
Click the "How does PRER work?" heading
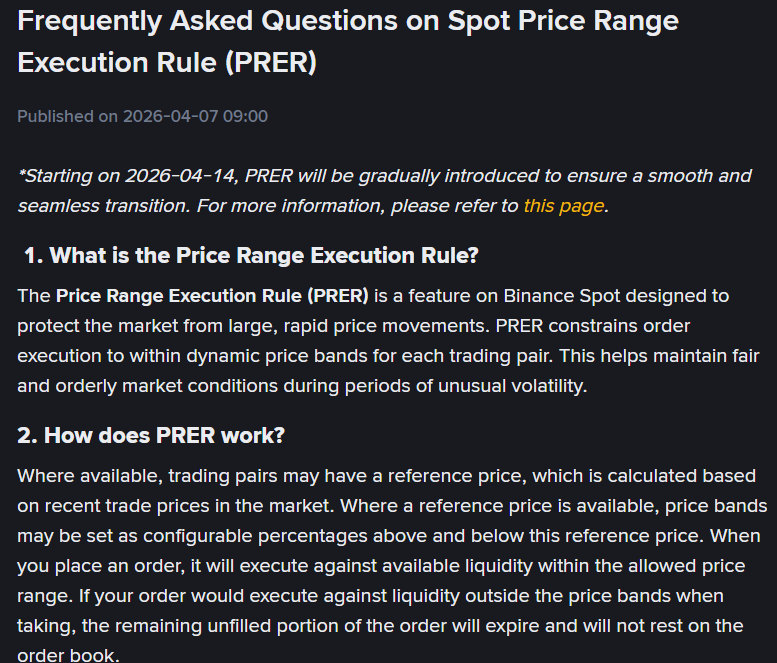[165, 435]
